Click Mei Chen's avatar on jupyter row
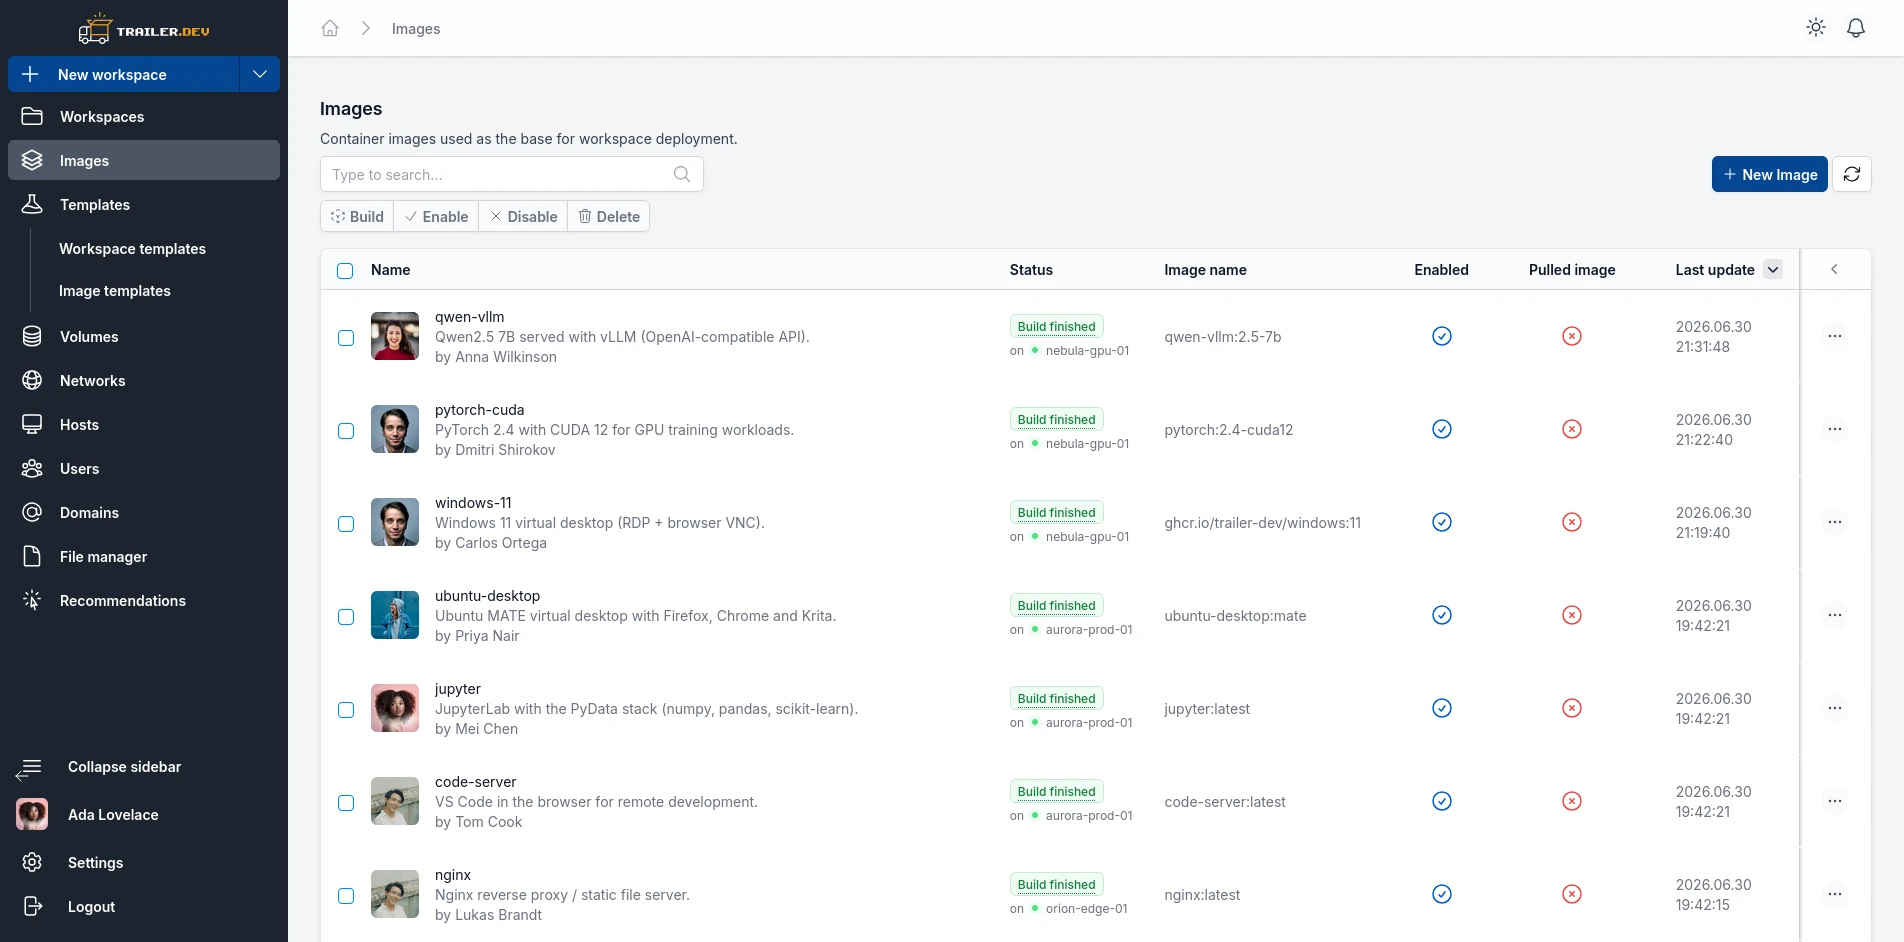Screen dimensions: 1904x942 point(395,708)
